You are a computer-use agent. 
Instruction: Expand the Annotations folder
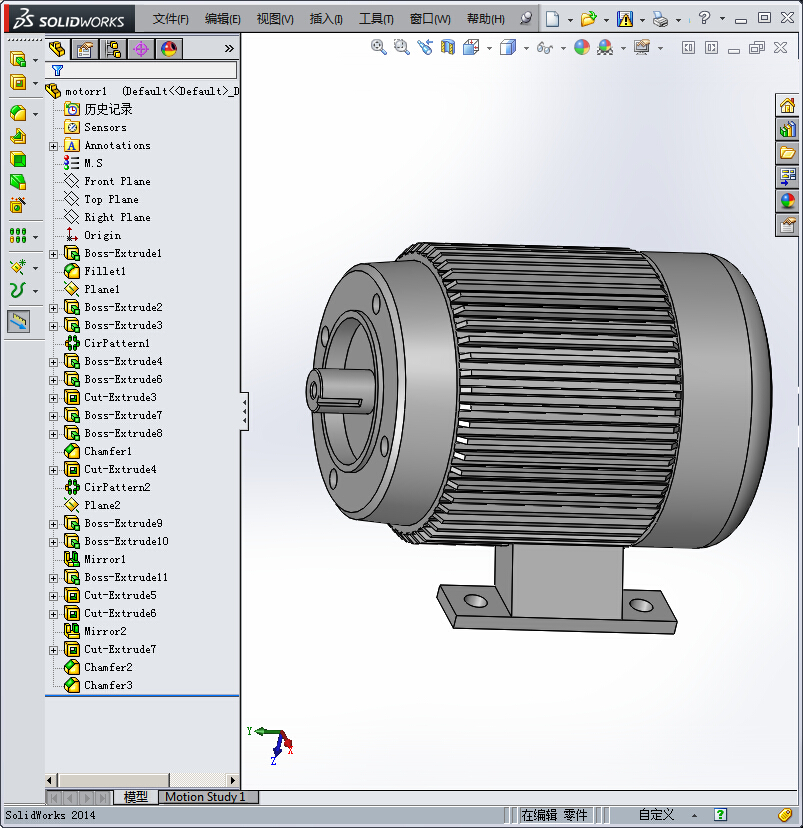(x=54, y=146)
